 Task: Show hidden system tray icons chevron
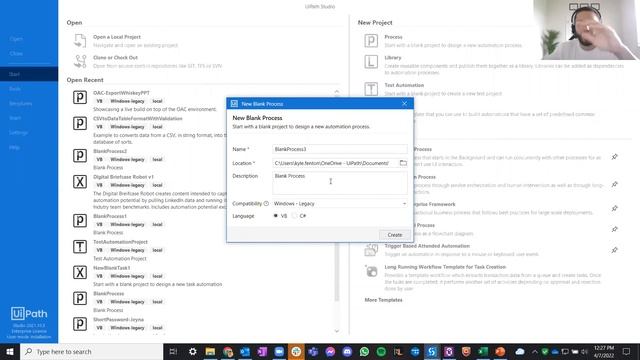tap(534, 351)
